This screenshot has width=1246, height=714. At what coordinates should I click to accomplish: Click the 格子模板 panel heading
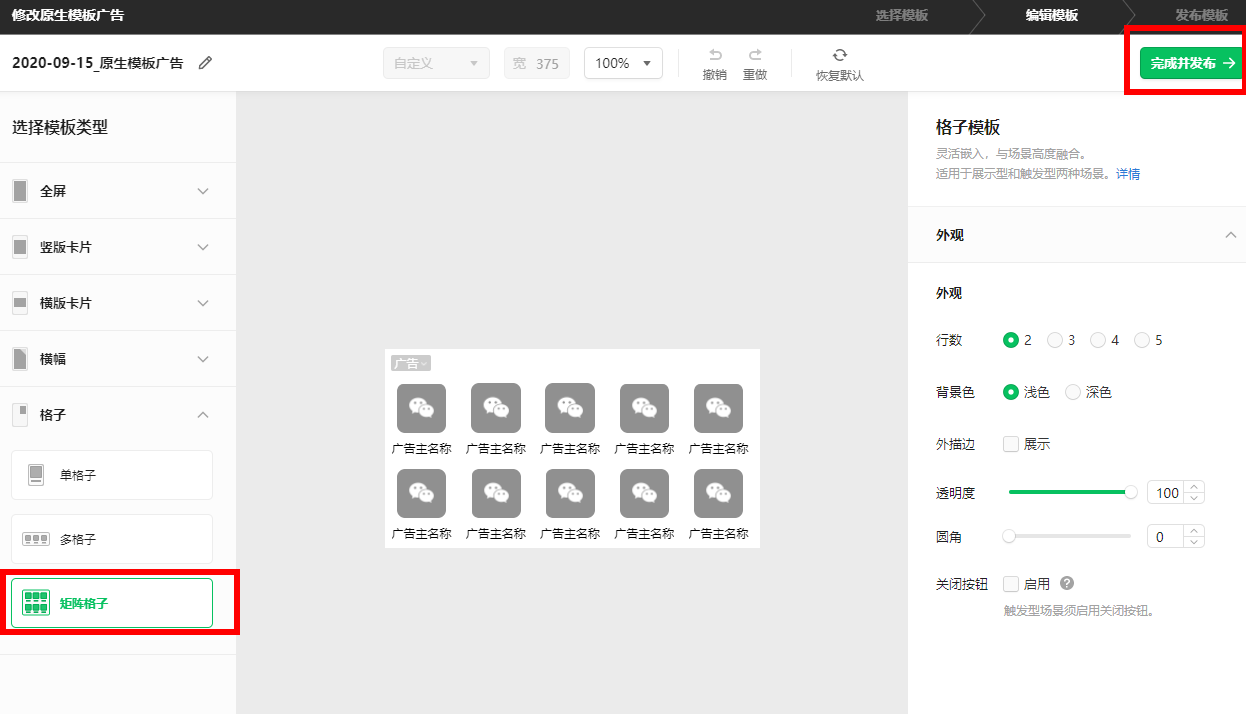tap(968, 127)
